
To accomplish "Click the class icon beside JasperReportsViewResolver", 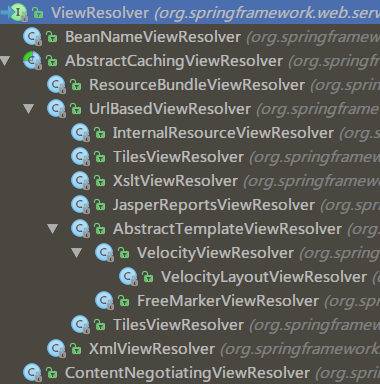I will (x=80, y=205).
